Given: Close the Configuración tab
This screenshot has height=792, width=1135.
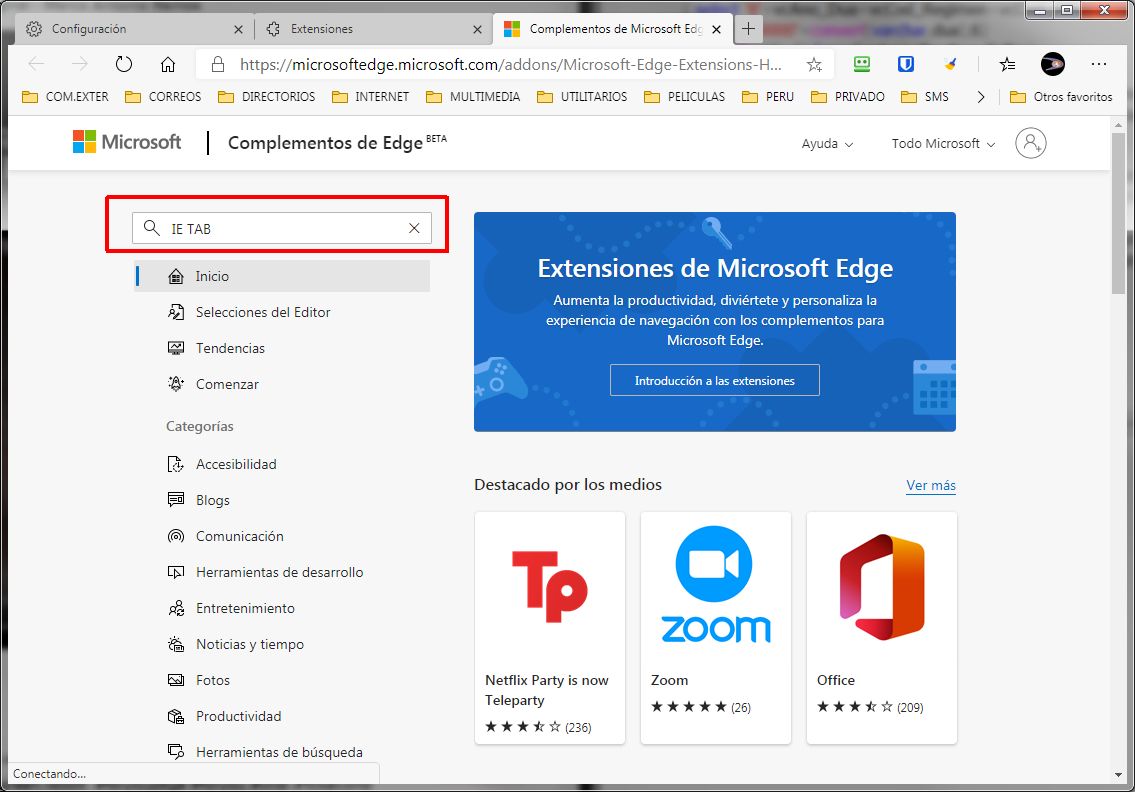Looking at the screenshot, I should pyautogui.click(x=238, y=29).
